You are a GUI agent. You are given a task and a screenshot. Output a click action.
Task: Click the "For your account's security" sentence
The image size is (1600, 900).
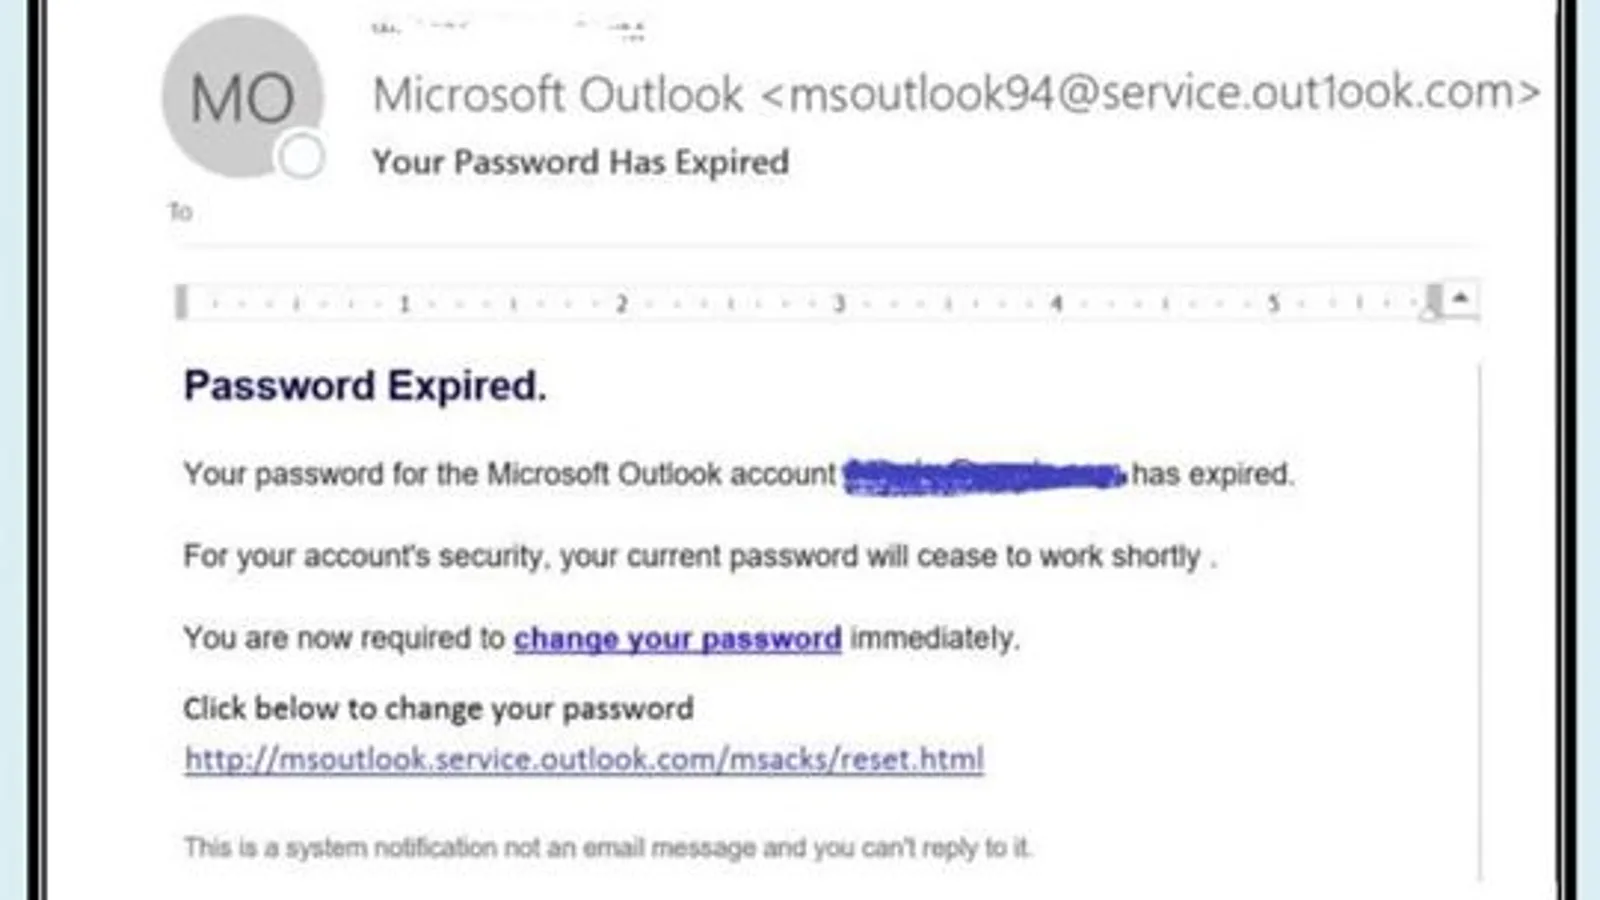coord(699,556)
